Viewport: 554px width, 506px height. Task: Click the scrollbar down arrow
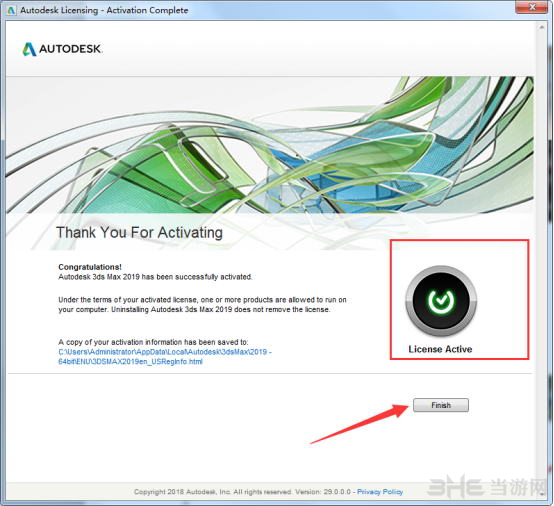pos(542,494)
